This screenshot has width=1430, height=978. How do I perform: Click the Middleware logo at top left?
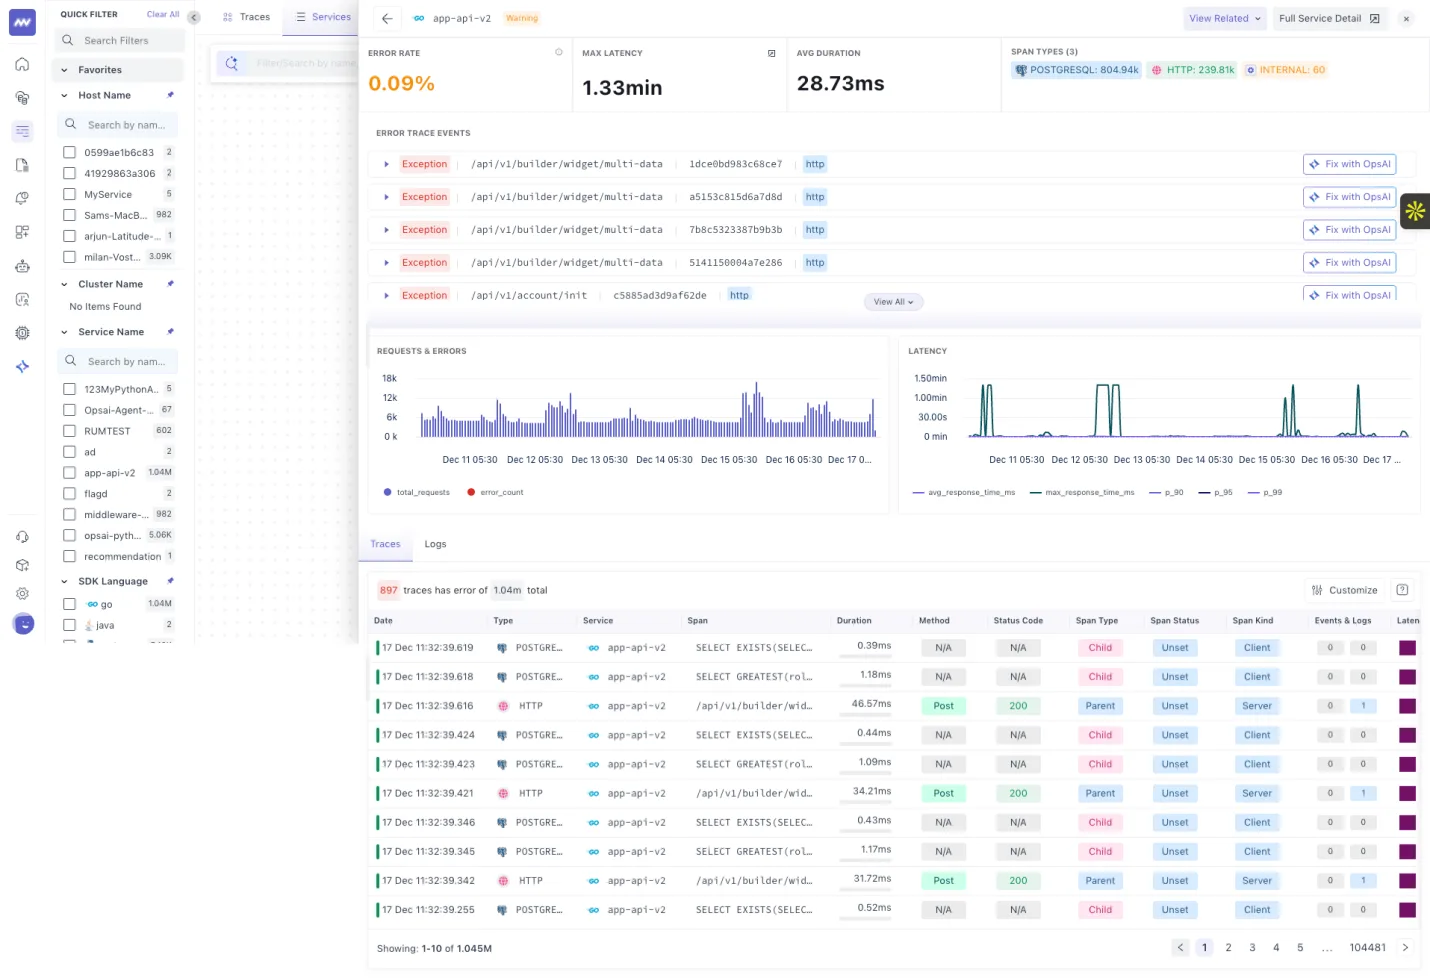[x=22, y=22]
